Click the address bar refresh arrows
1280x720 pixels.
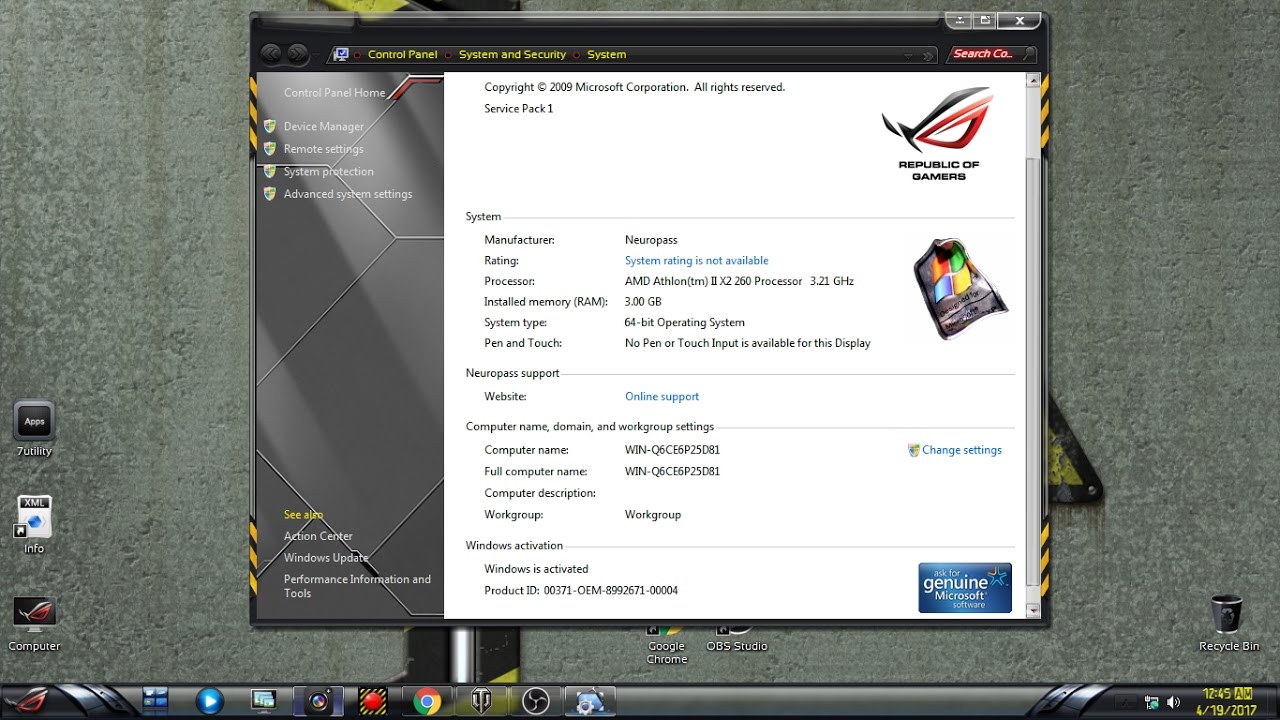pos(929,55)
